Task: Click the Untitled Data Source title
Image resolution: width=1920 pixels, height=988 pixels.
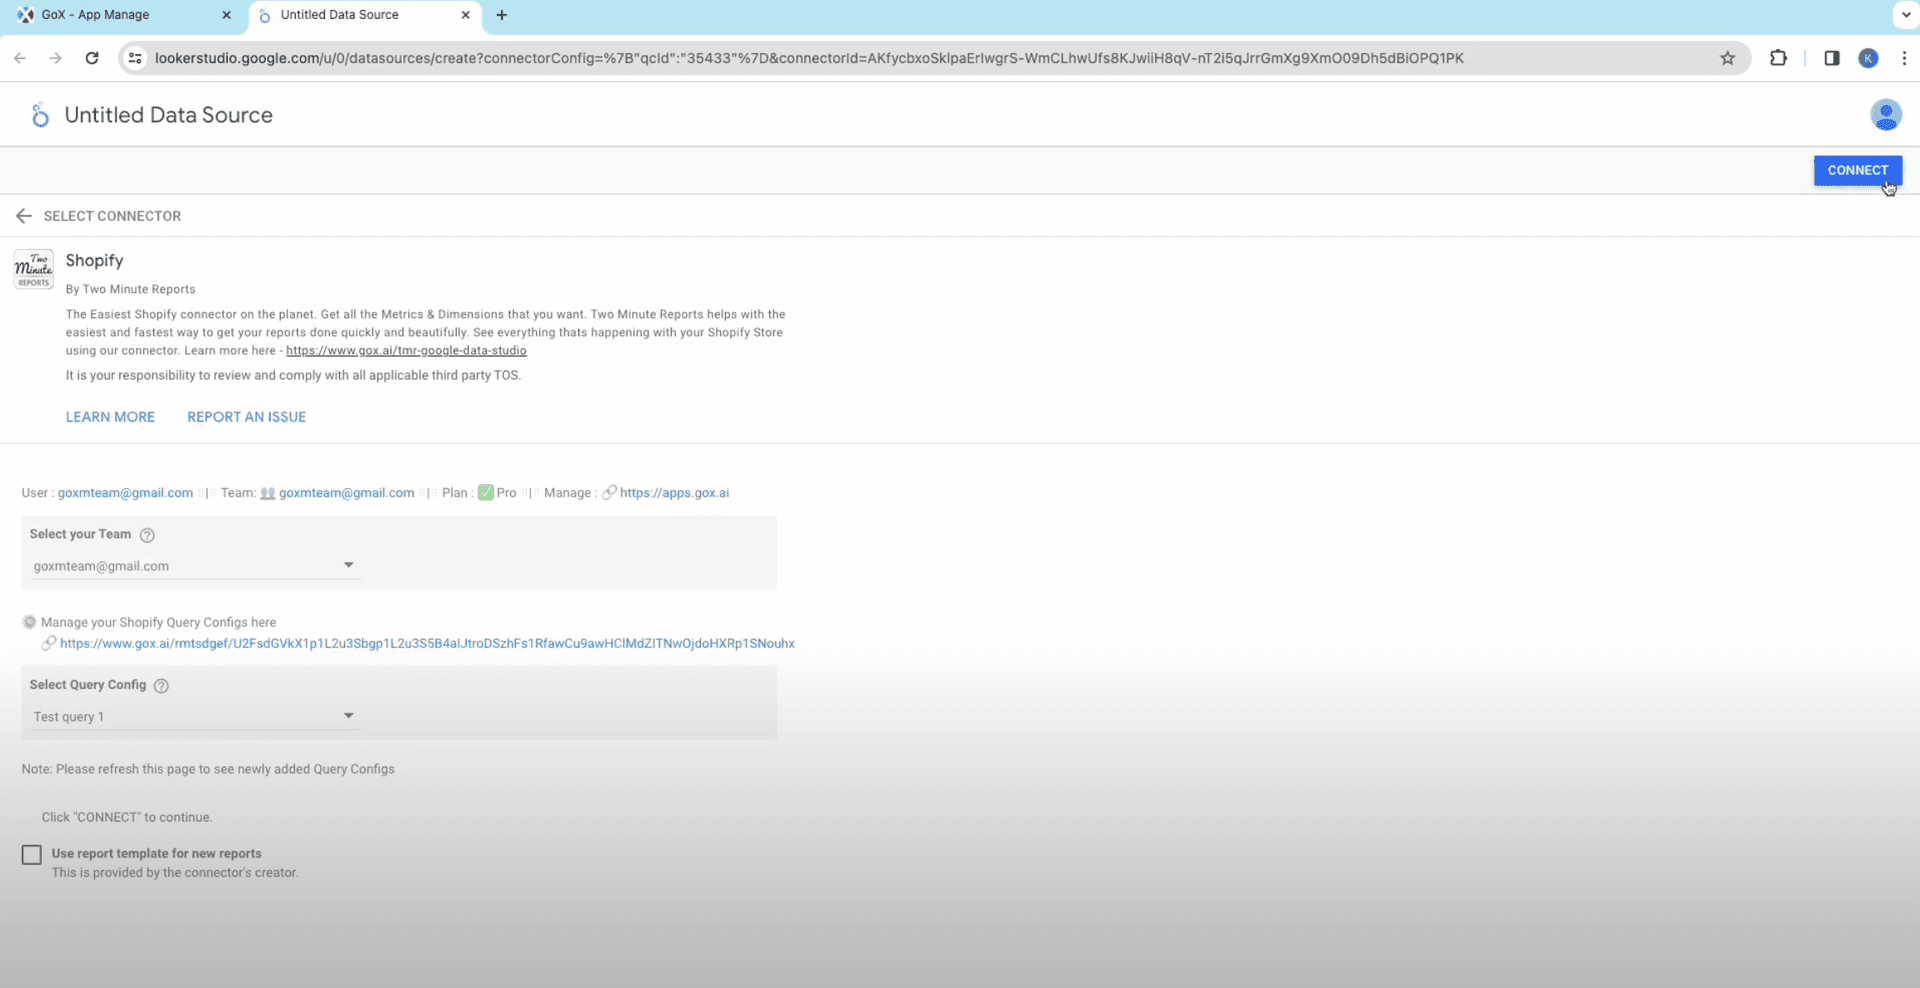Action: click(x=169, y=115)
